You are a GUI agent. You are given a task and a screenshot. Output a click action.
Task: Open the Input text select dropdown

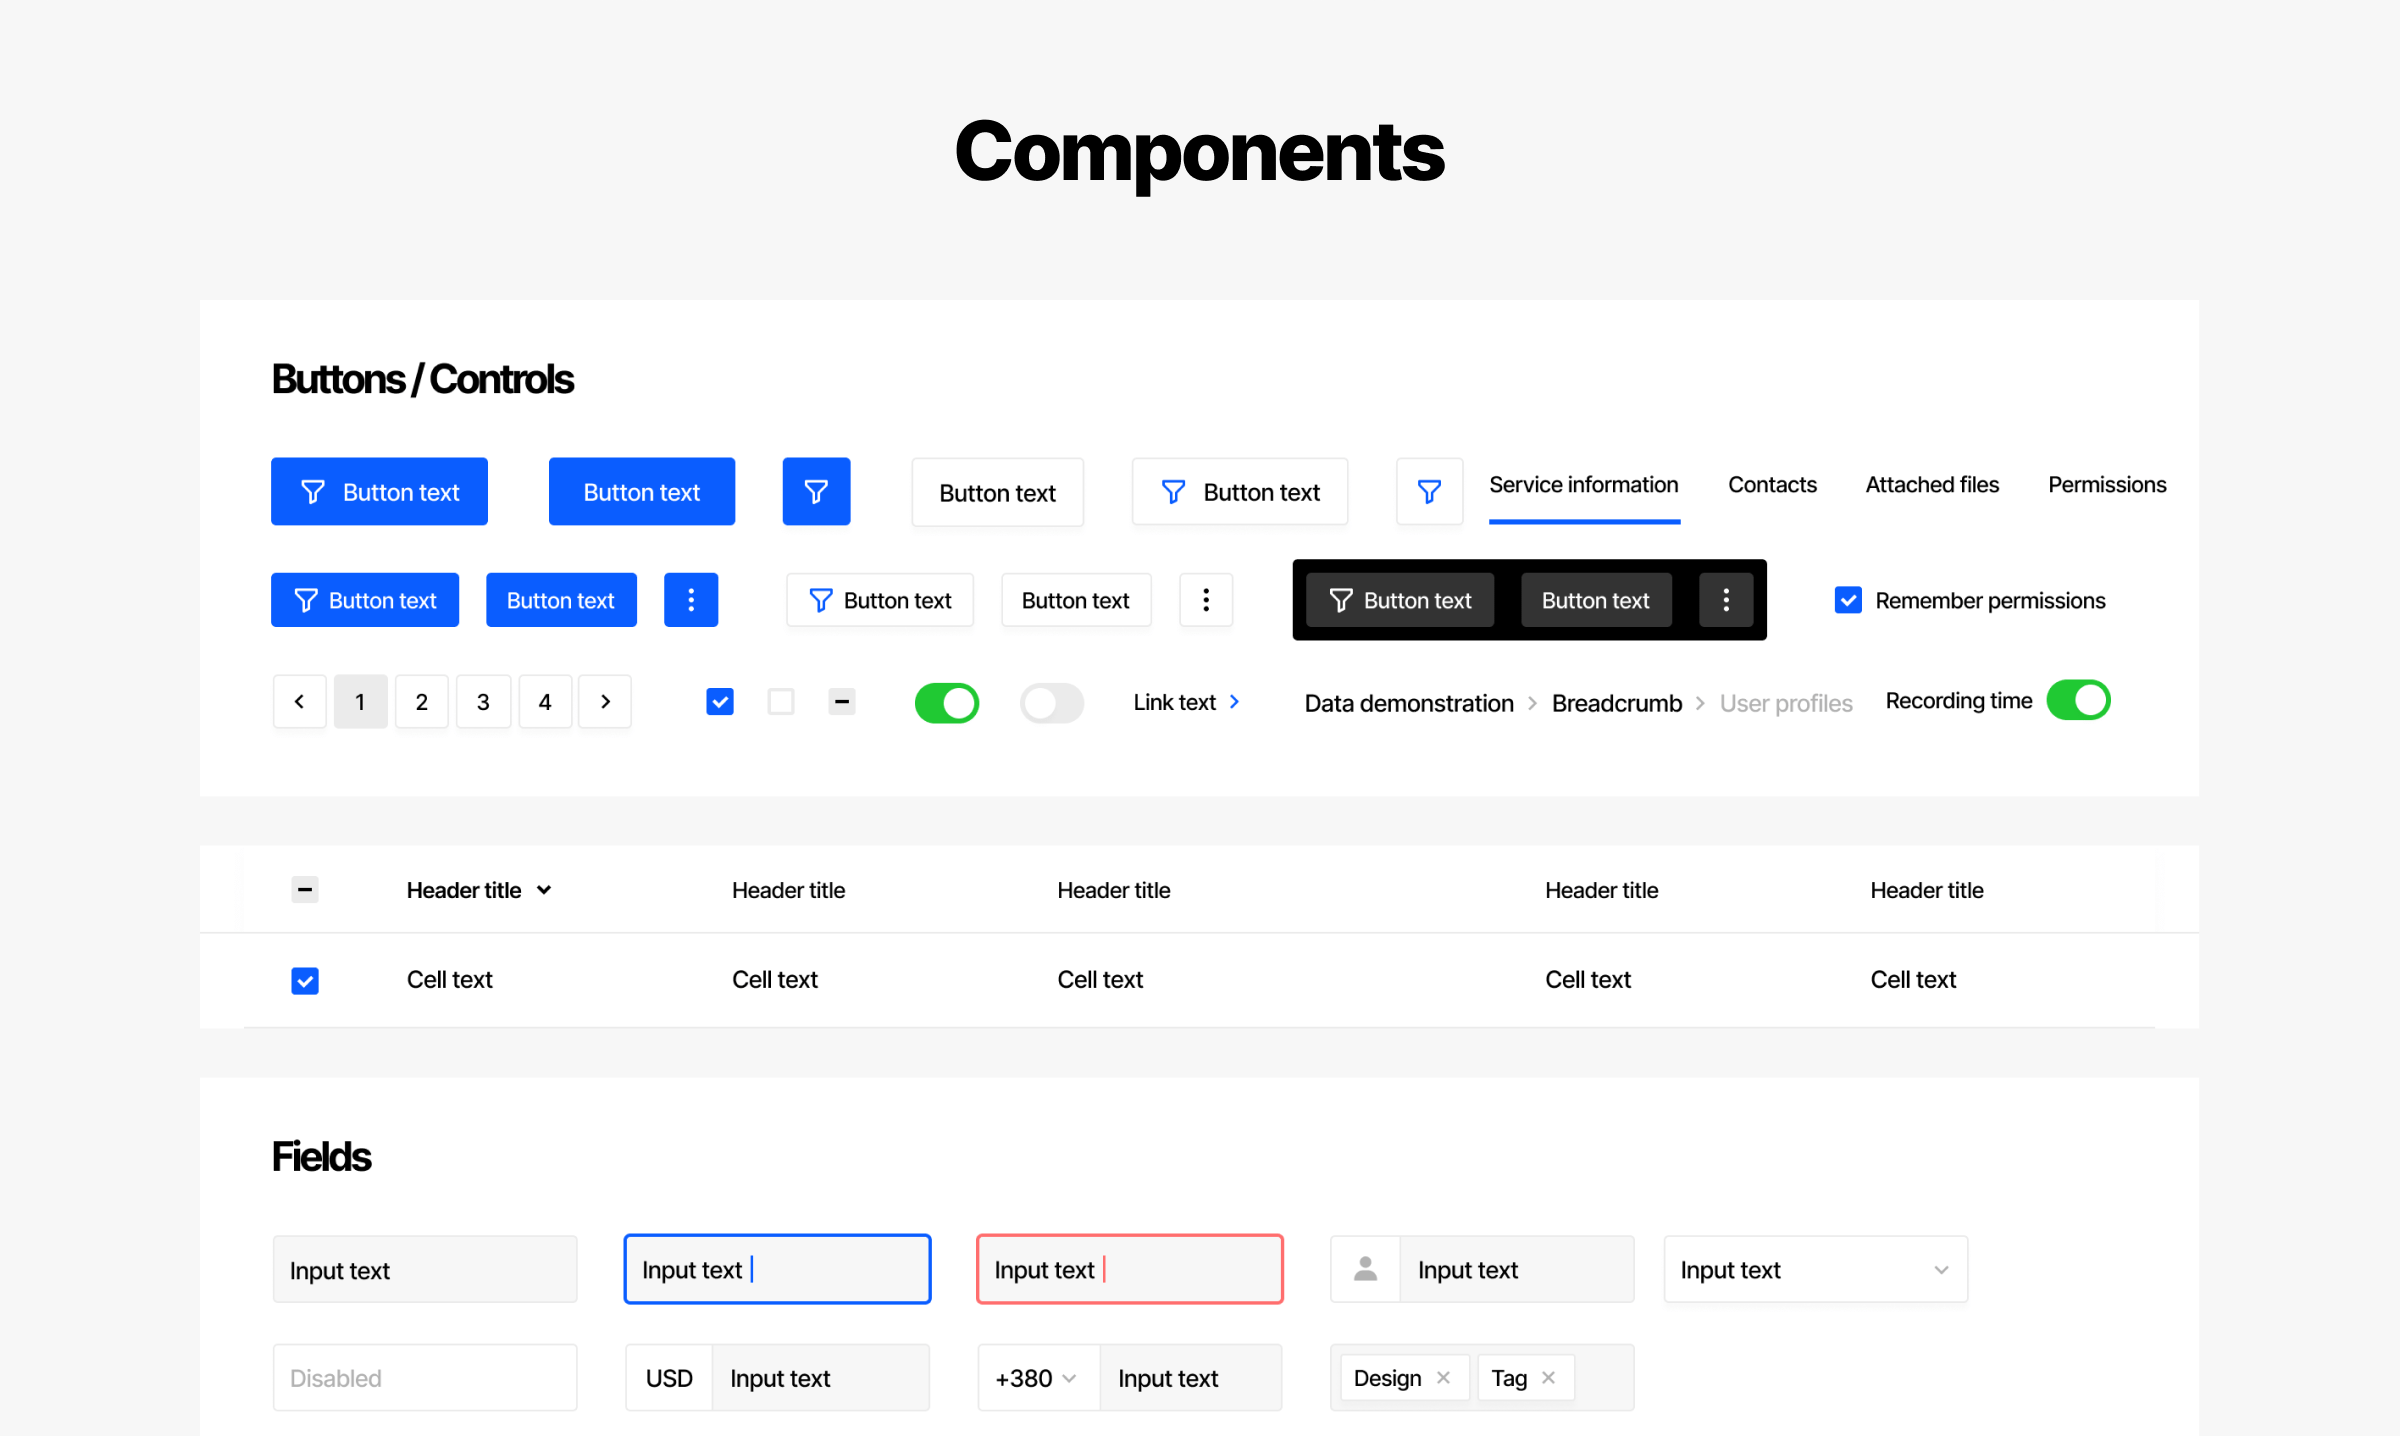coord(1940,1270)
